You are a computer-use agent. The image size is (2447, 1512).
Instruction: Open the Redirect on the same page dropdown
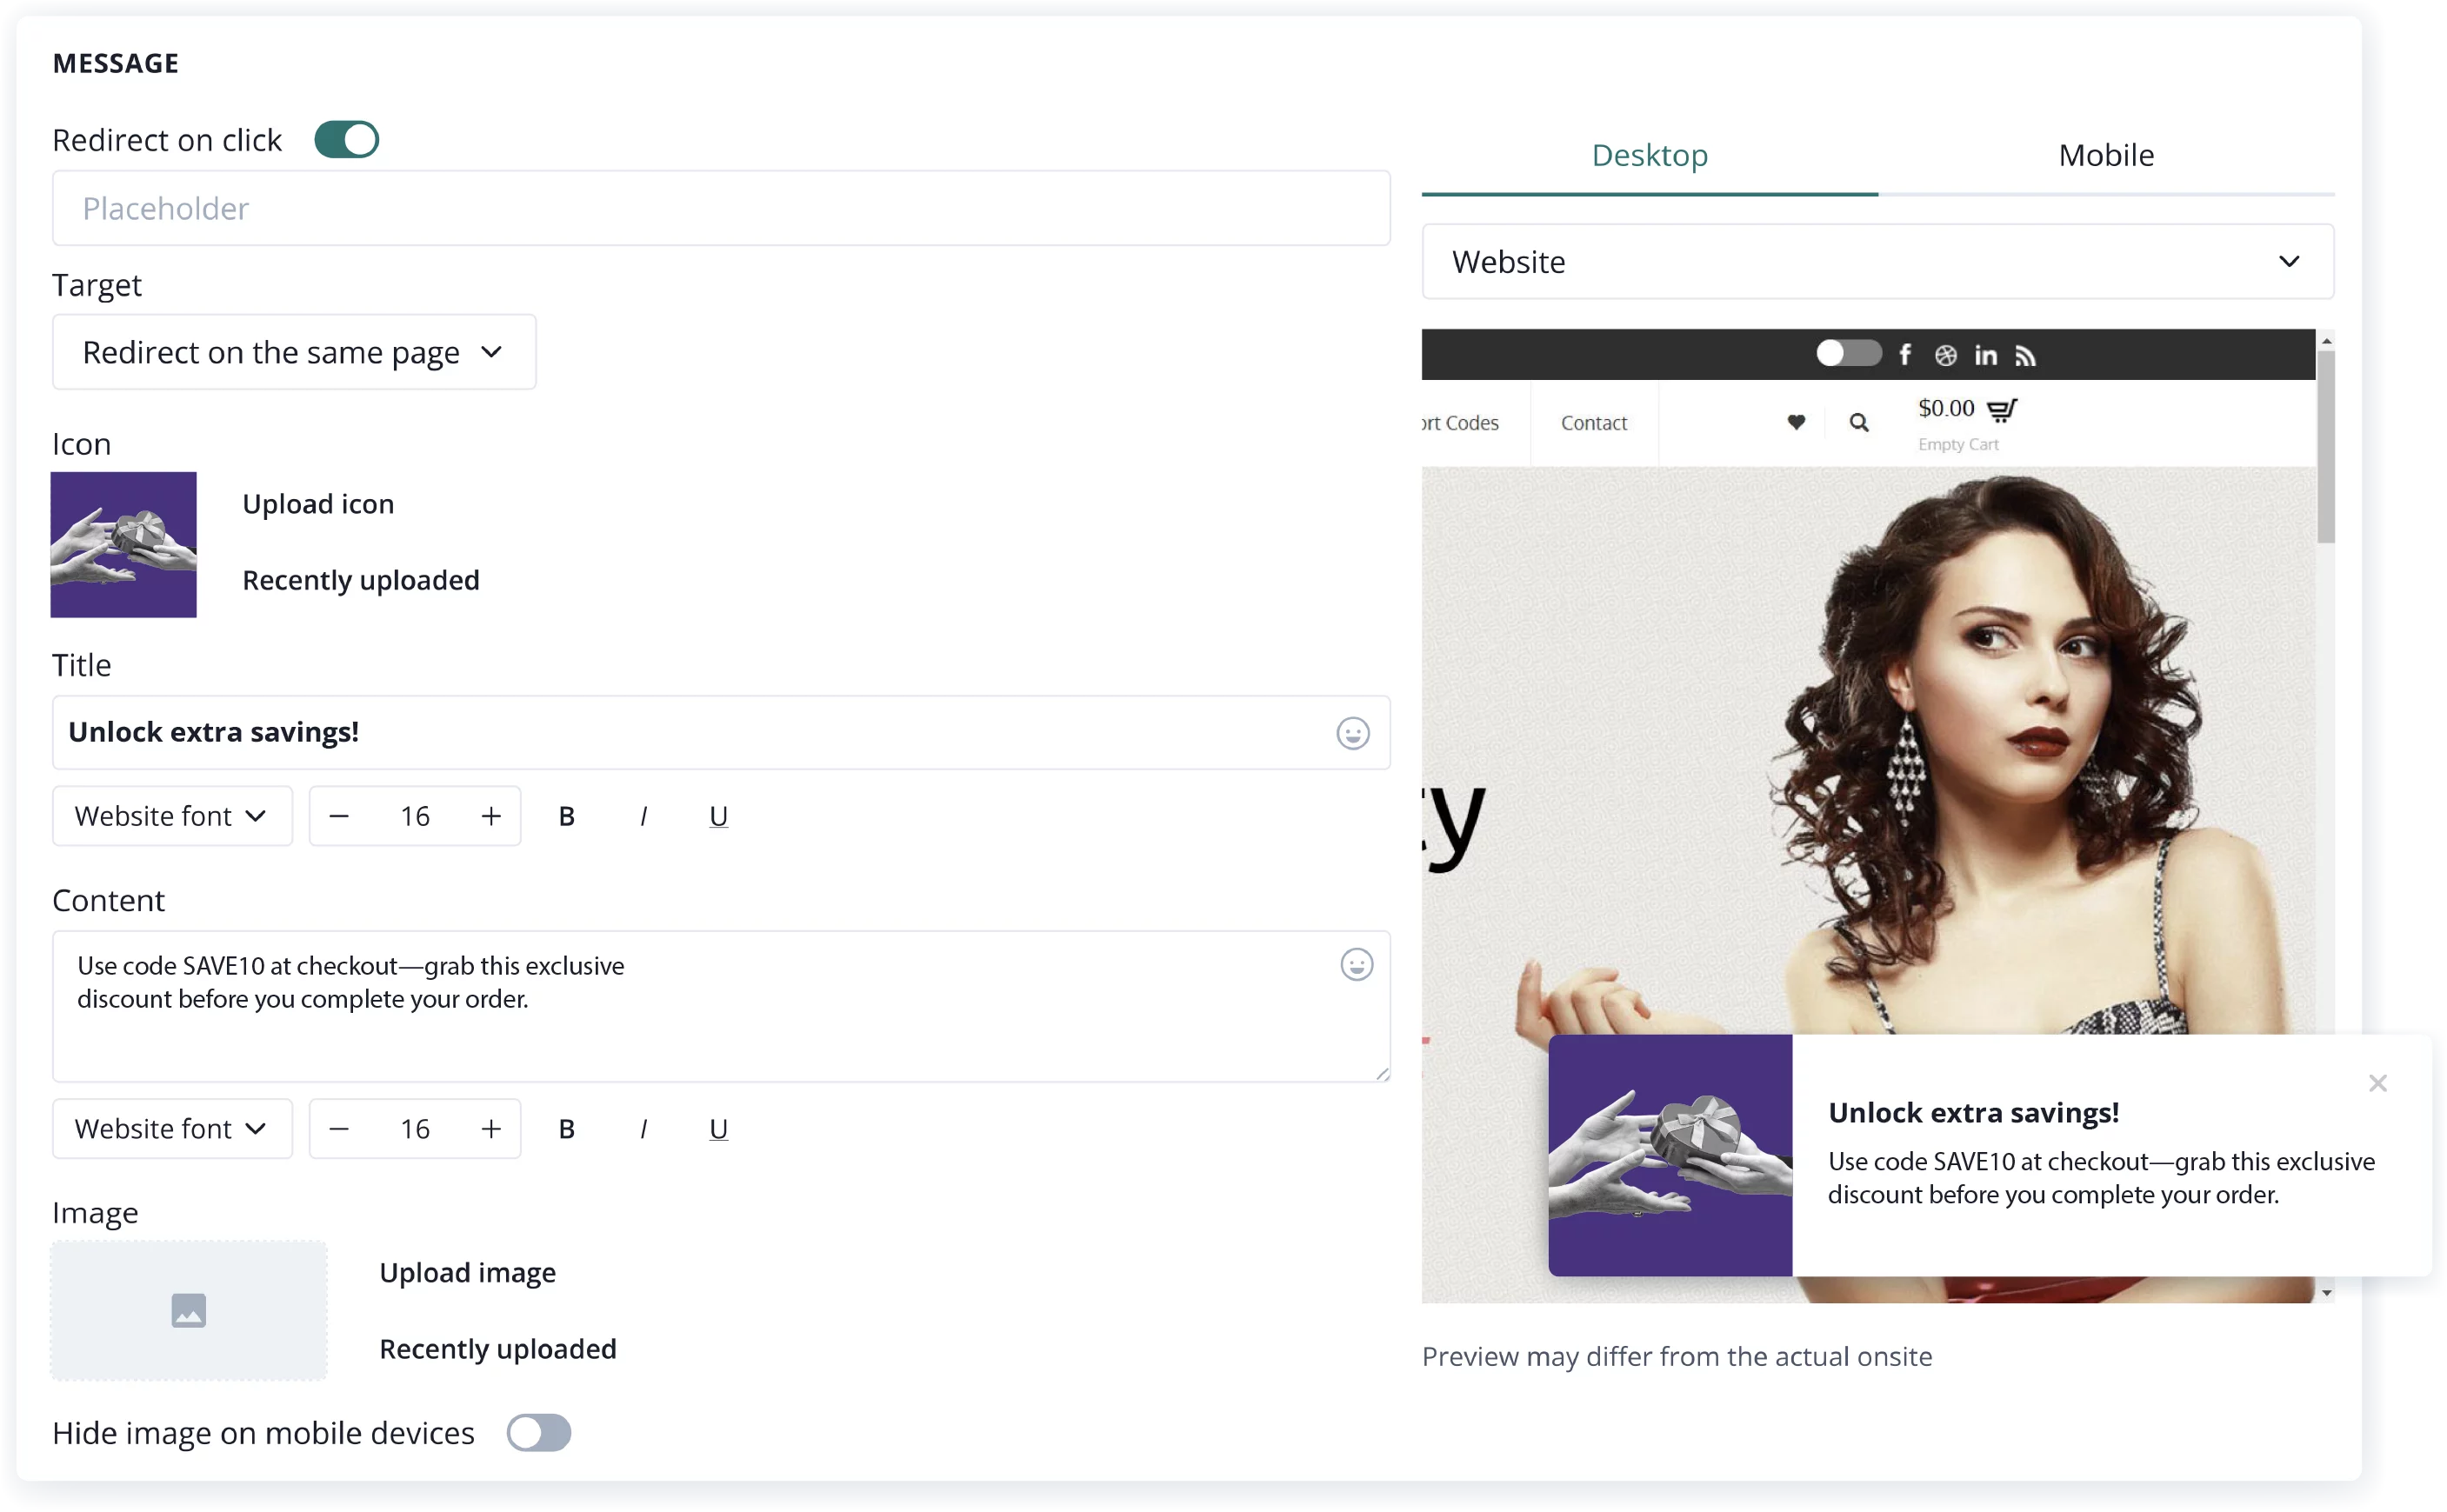pos(294,352)
